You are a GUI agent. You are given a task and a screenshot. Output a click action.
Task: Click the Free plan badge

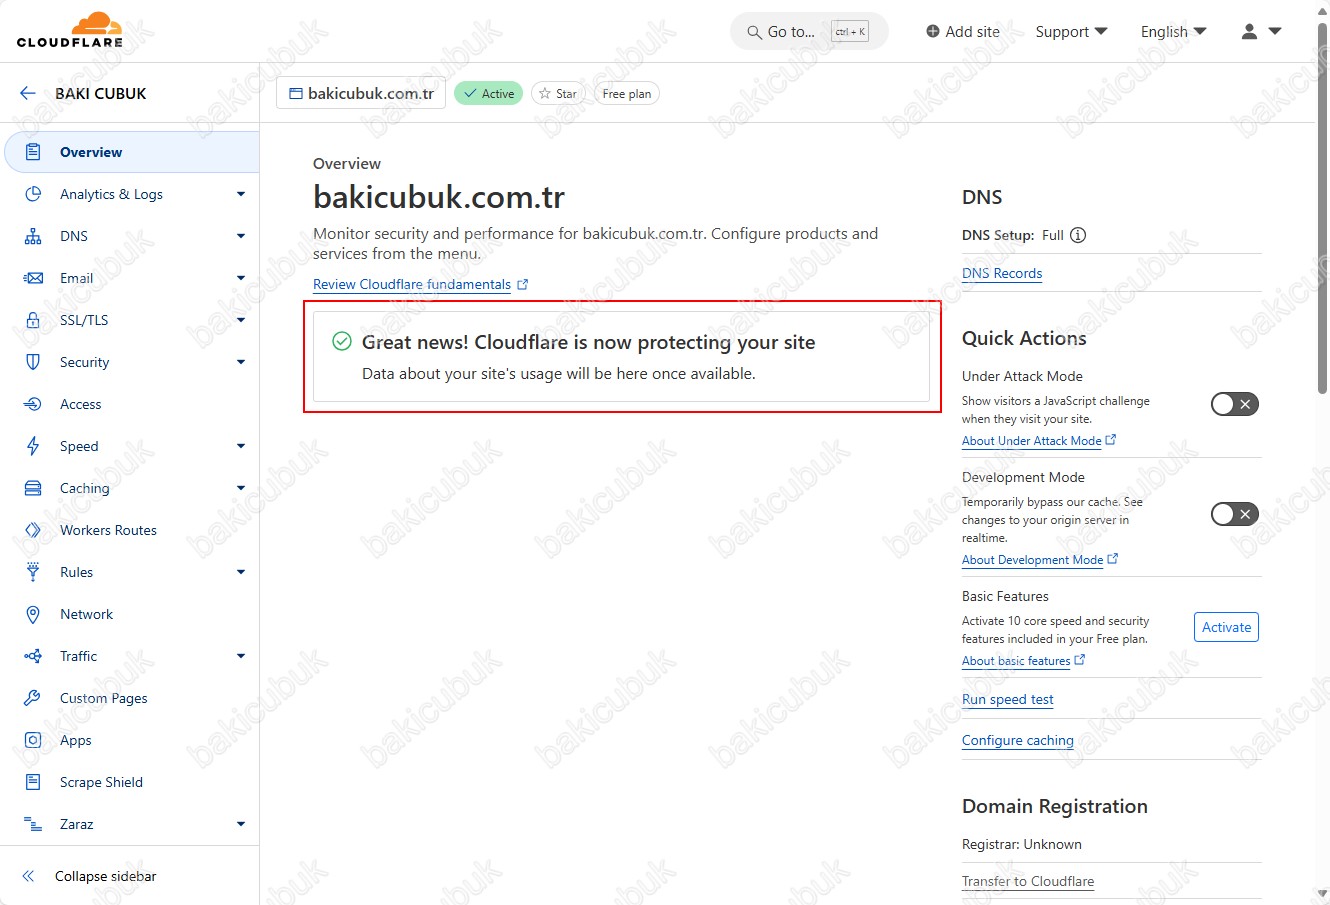point(627,93)
